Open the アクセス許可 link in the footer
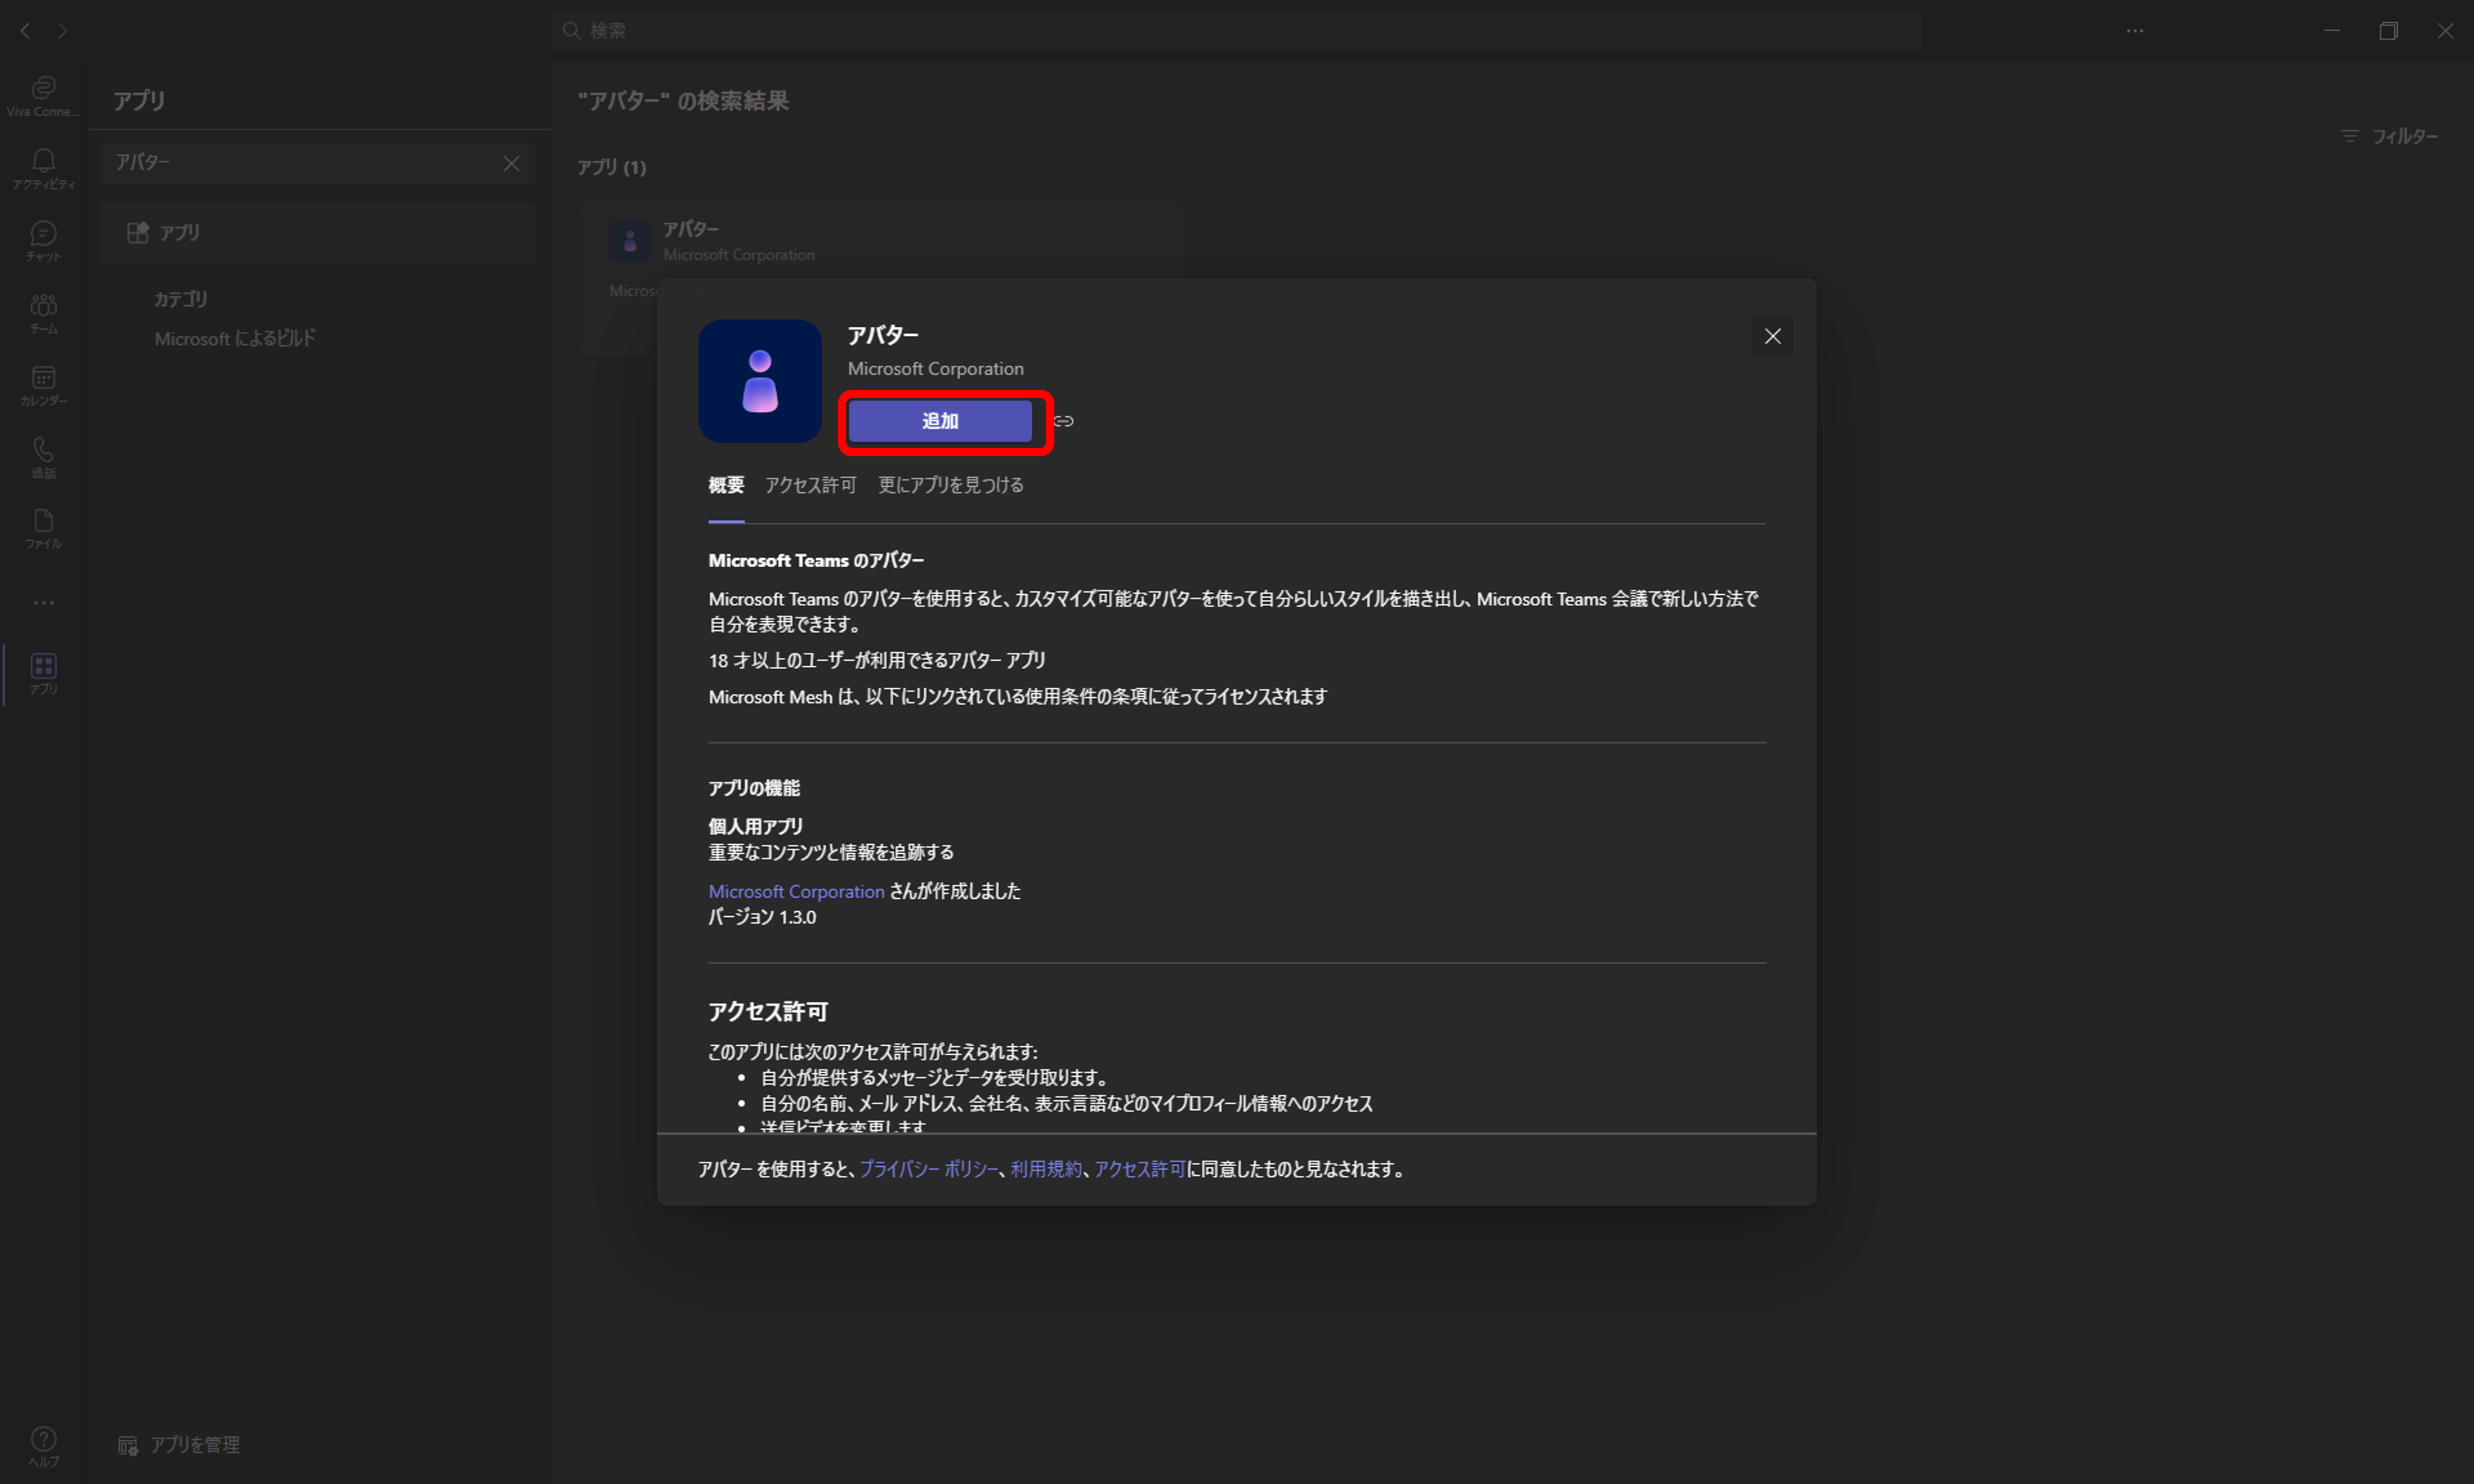The width and height of the screenshot is (2474, 1484). coord(1139,1169)
